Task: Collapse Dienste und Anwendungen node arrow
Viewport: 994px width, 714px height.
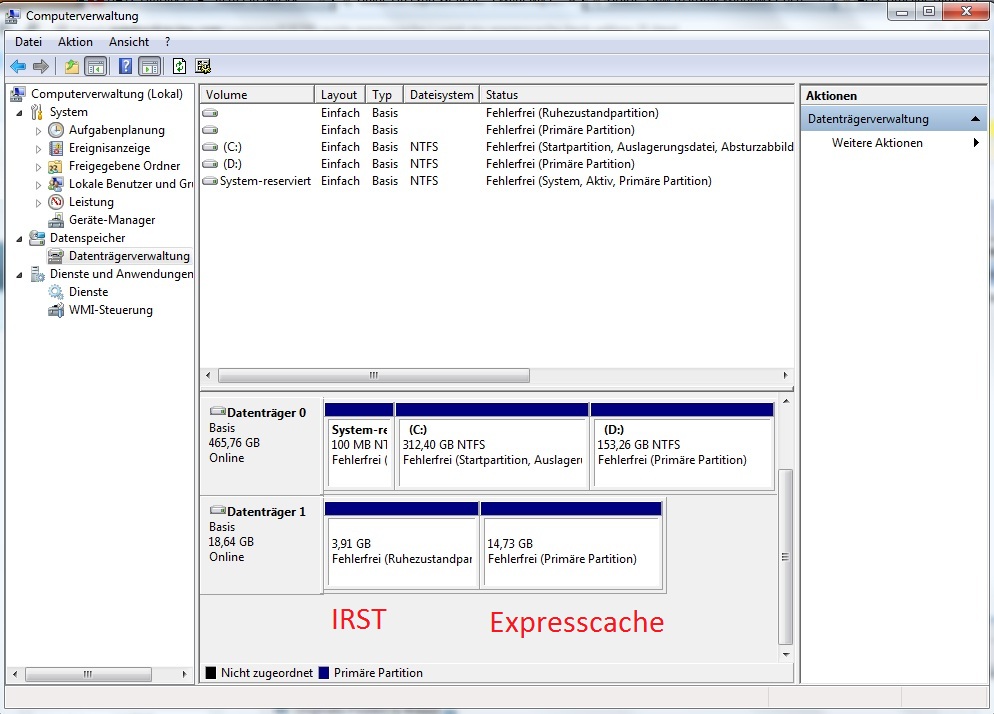Action: 19,275
